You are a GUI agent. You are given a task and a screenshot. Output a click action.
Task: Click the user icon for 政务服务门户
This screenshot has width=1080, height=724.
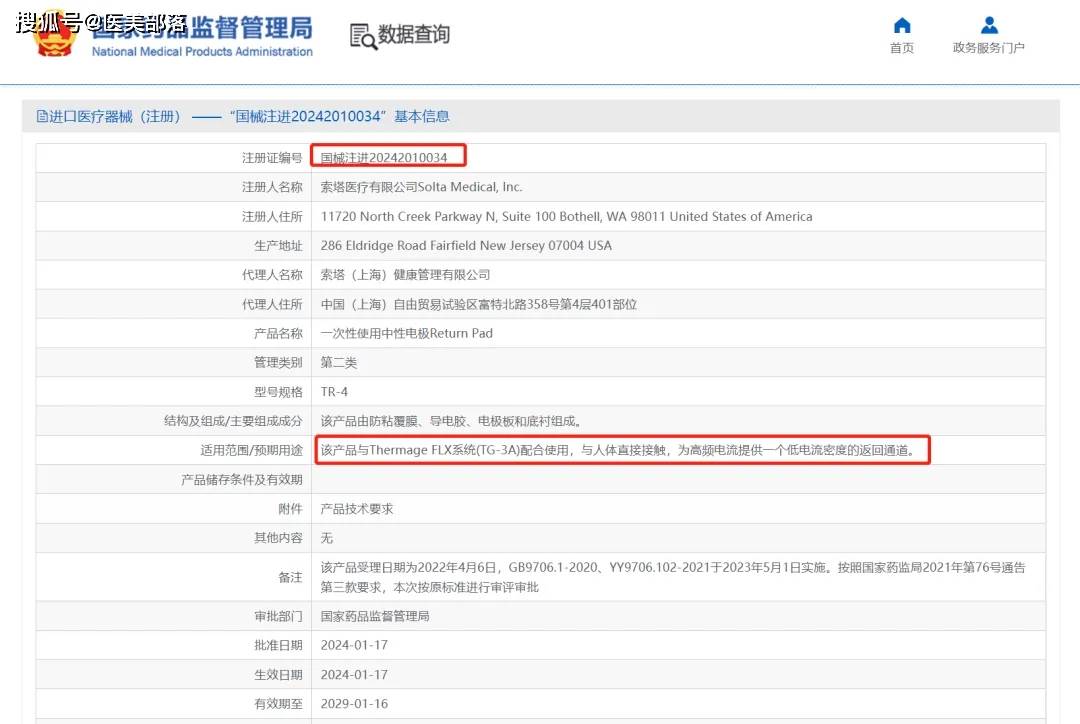tap(988, 25)
